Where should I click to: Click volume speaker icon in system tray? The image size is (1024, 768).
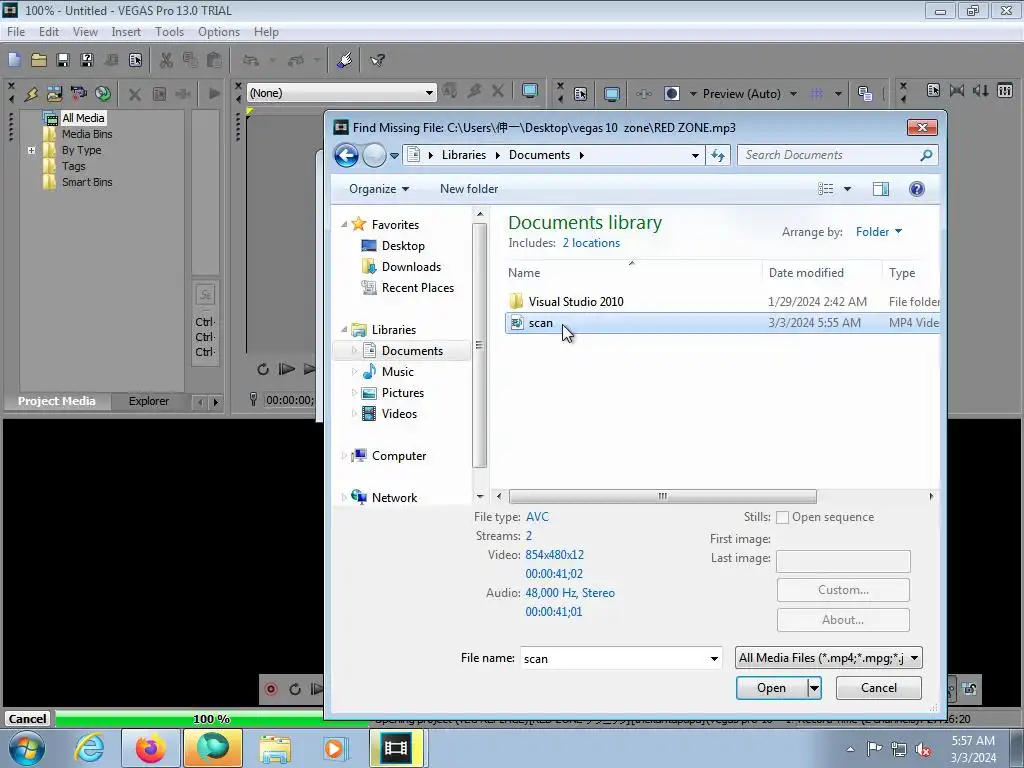click(x=923, y=749)
